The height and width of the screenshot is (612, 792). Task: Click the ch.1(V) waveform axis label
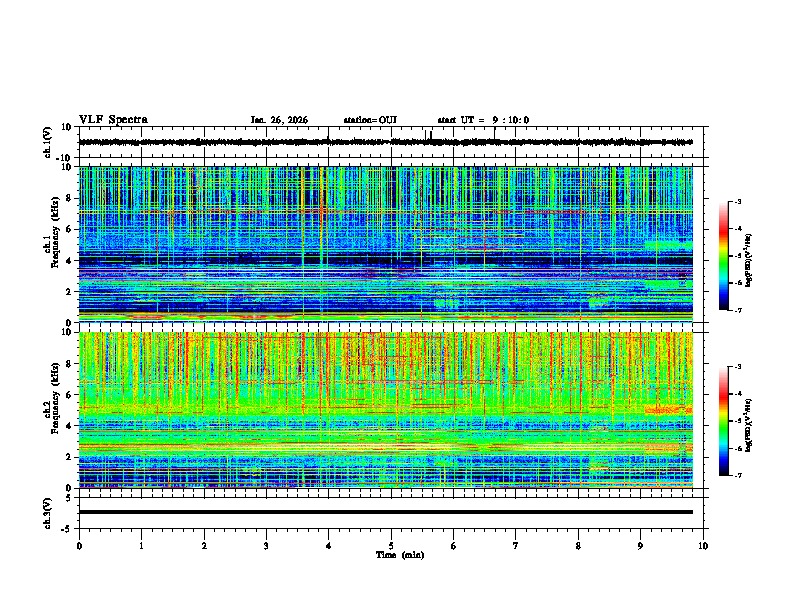click(x=47, y=142)
